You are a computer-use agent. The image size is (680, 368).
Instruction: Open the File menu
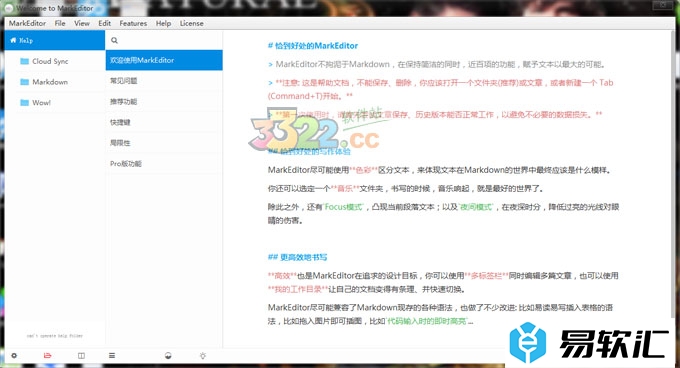(60, 23)
